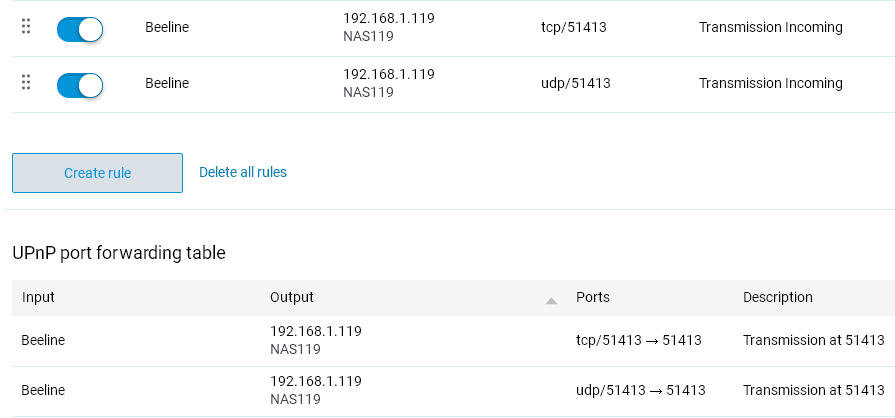Screen dimensions: 895x418
Task: Disable the tcp/51413 Transmission Incoming rule
Action: pos(80,29)
